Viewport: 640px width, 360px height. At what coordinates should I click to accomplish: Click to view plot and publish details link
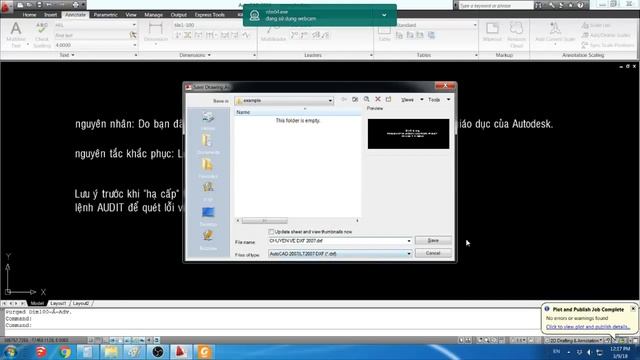[587, 327]
